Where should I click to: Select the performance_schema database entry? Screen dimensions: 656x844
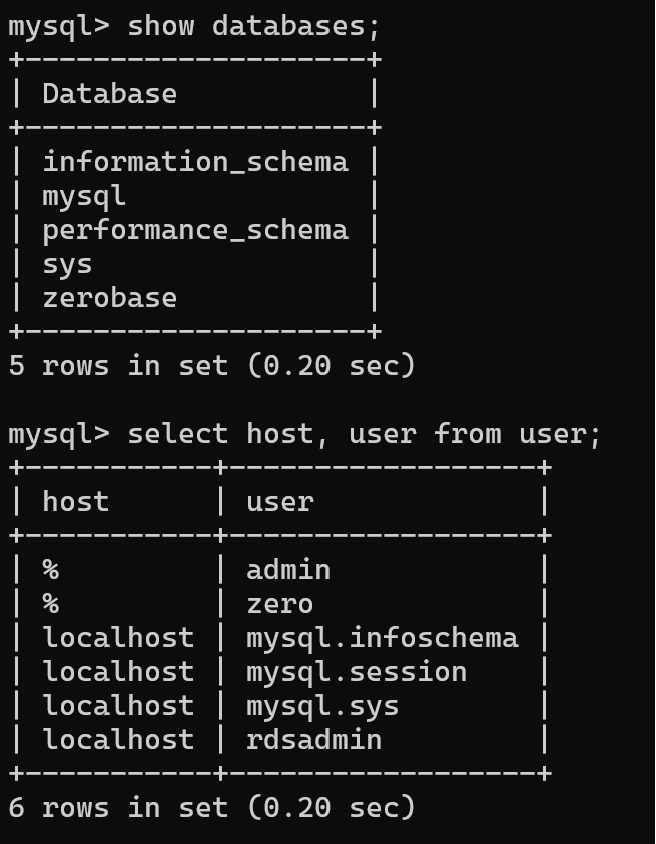pos(195,230)
